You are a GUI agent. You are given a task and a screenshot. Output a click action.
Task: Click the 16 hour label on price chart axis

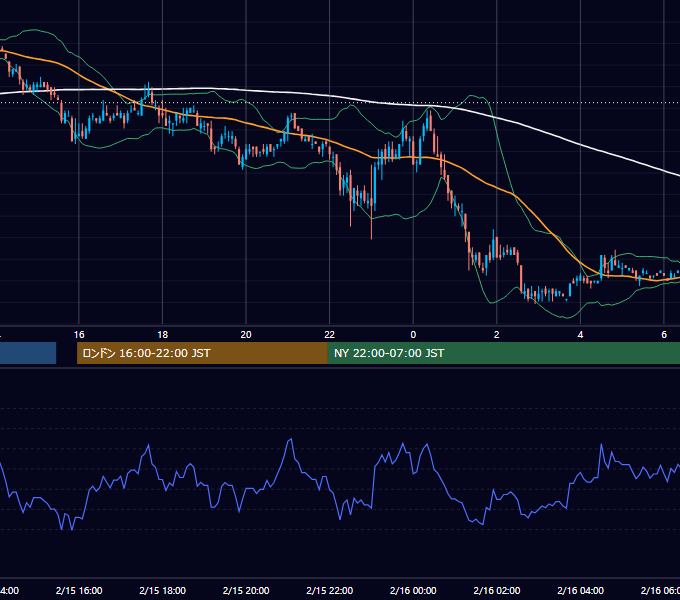79,335
